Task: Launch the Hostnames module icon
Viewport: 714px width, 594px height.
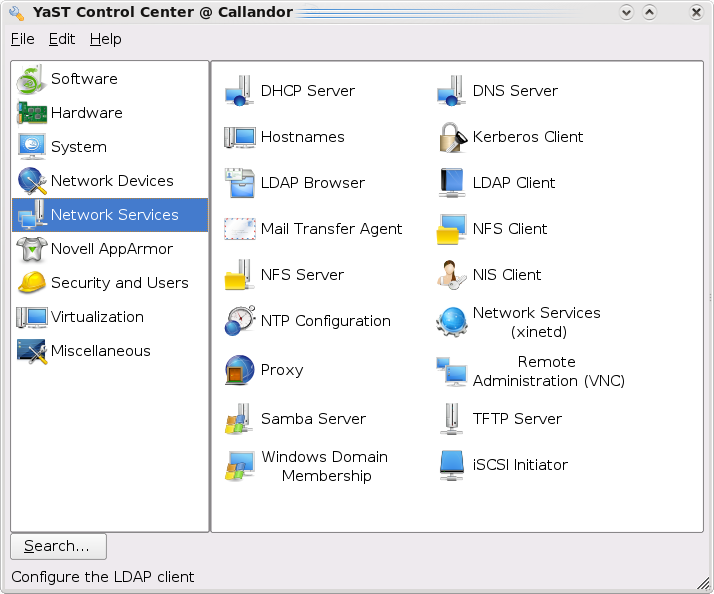Action: (x=240, y=137)
